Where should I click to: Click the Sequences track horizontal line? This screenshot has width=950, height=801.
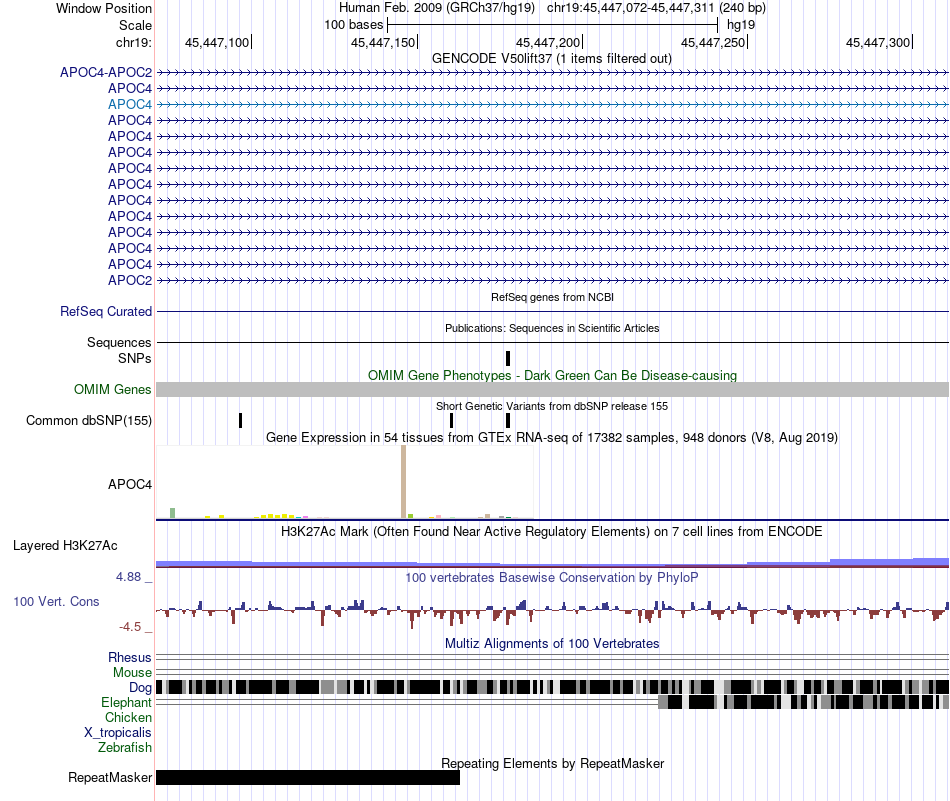point(552,342)
